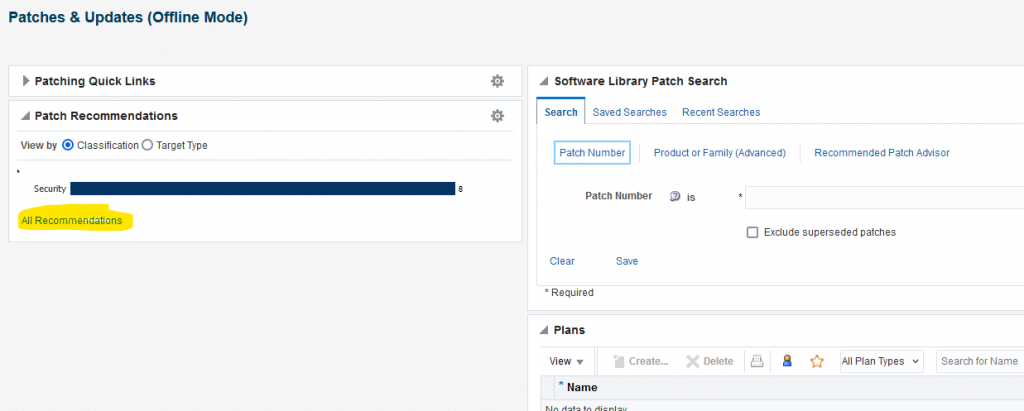Viewport: 1024px width, 411px height.
Task: Click the Patch Number help icon
Action: [x=674, y=197]
